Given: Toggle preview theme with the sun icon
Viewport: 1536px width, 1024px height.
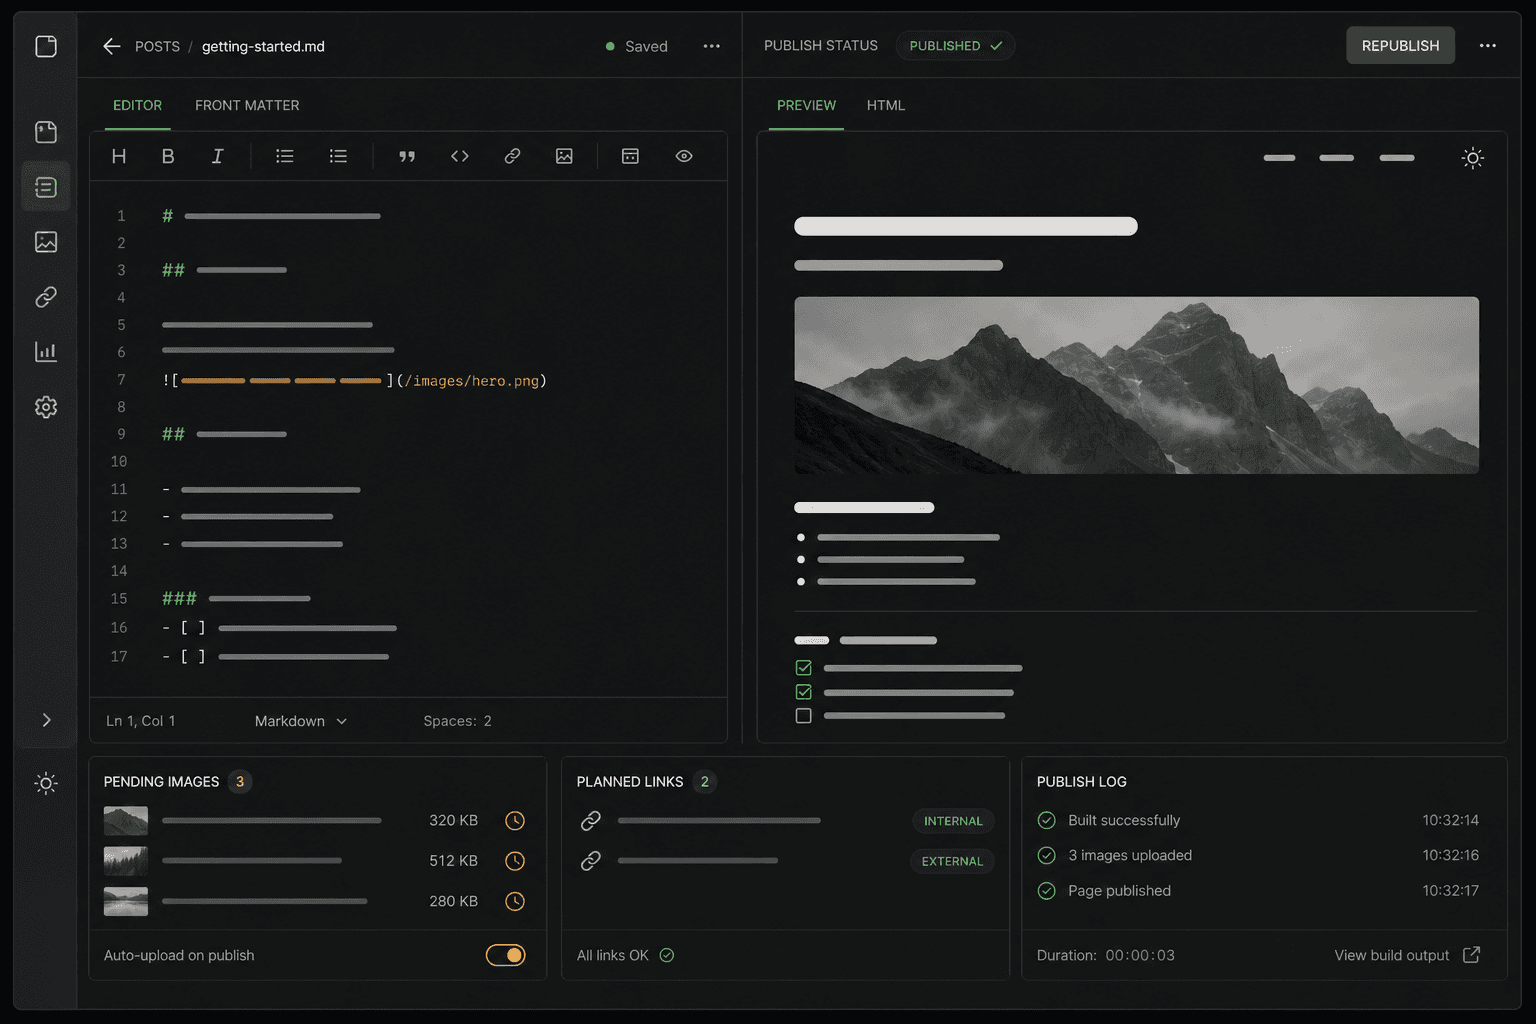Looking at the screenshot, I should pyautogui.click(x=1473, y=158).
